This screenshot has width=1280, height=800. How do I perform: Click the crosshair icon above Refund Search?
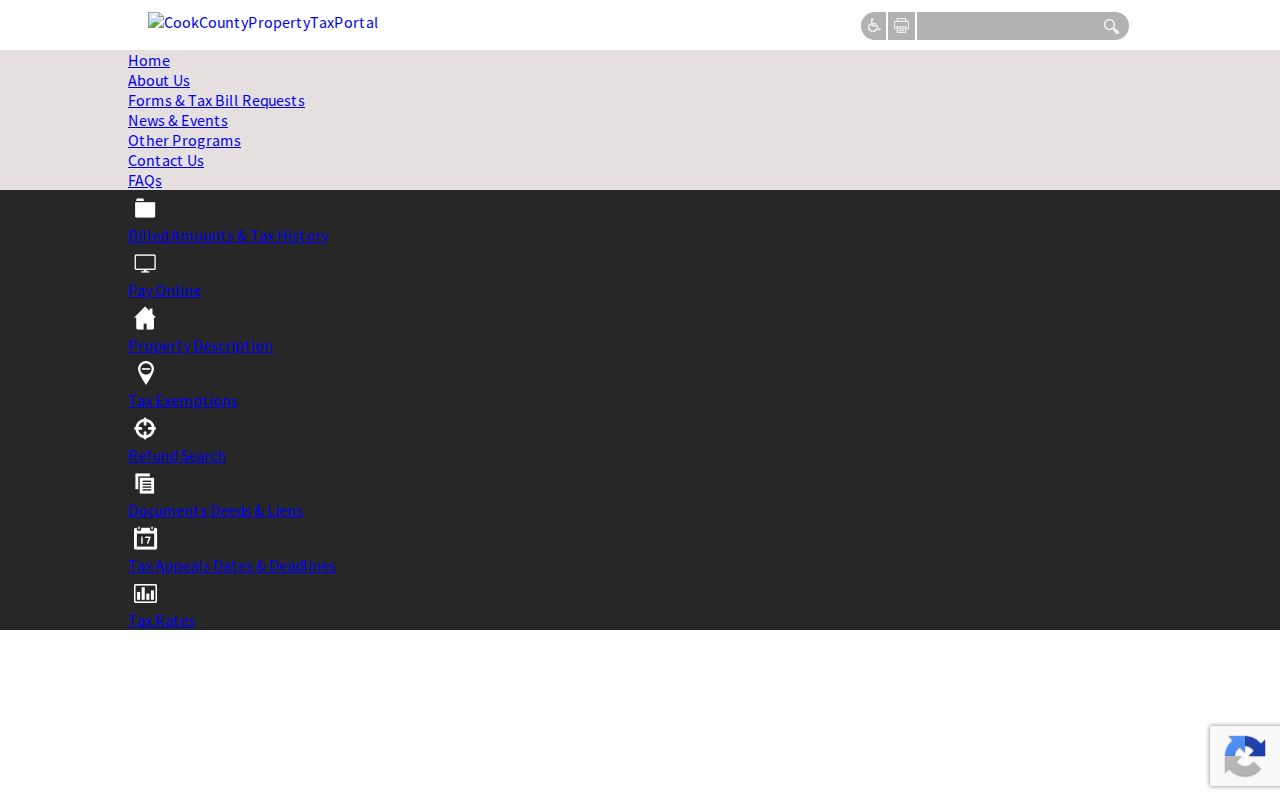click(145, 428)
